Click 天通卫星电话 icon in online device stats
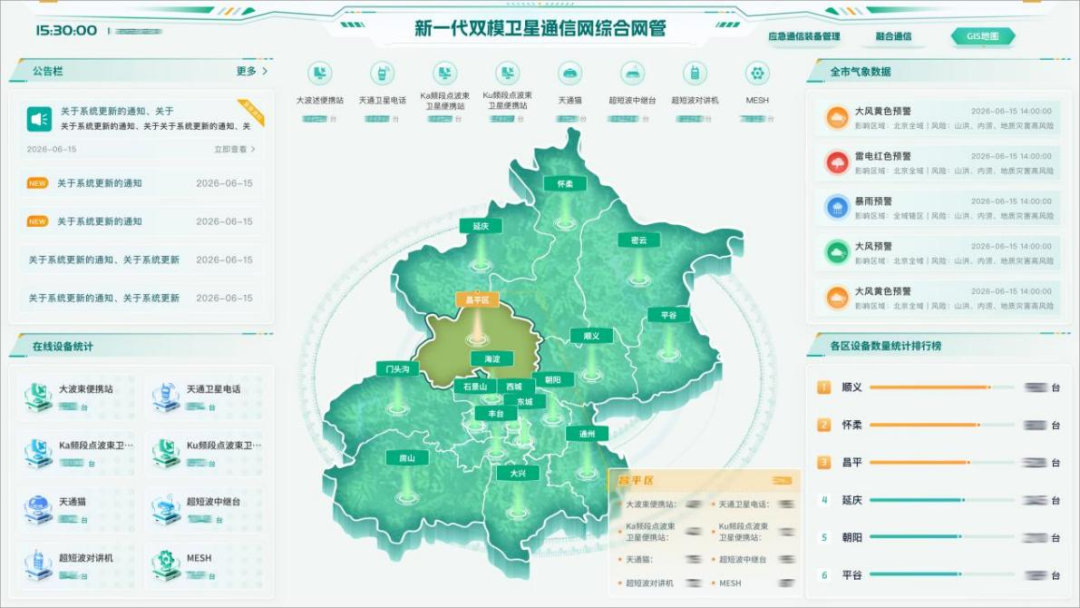Viewport: 1080px width, 608px height. (165, 397)
